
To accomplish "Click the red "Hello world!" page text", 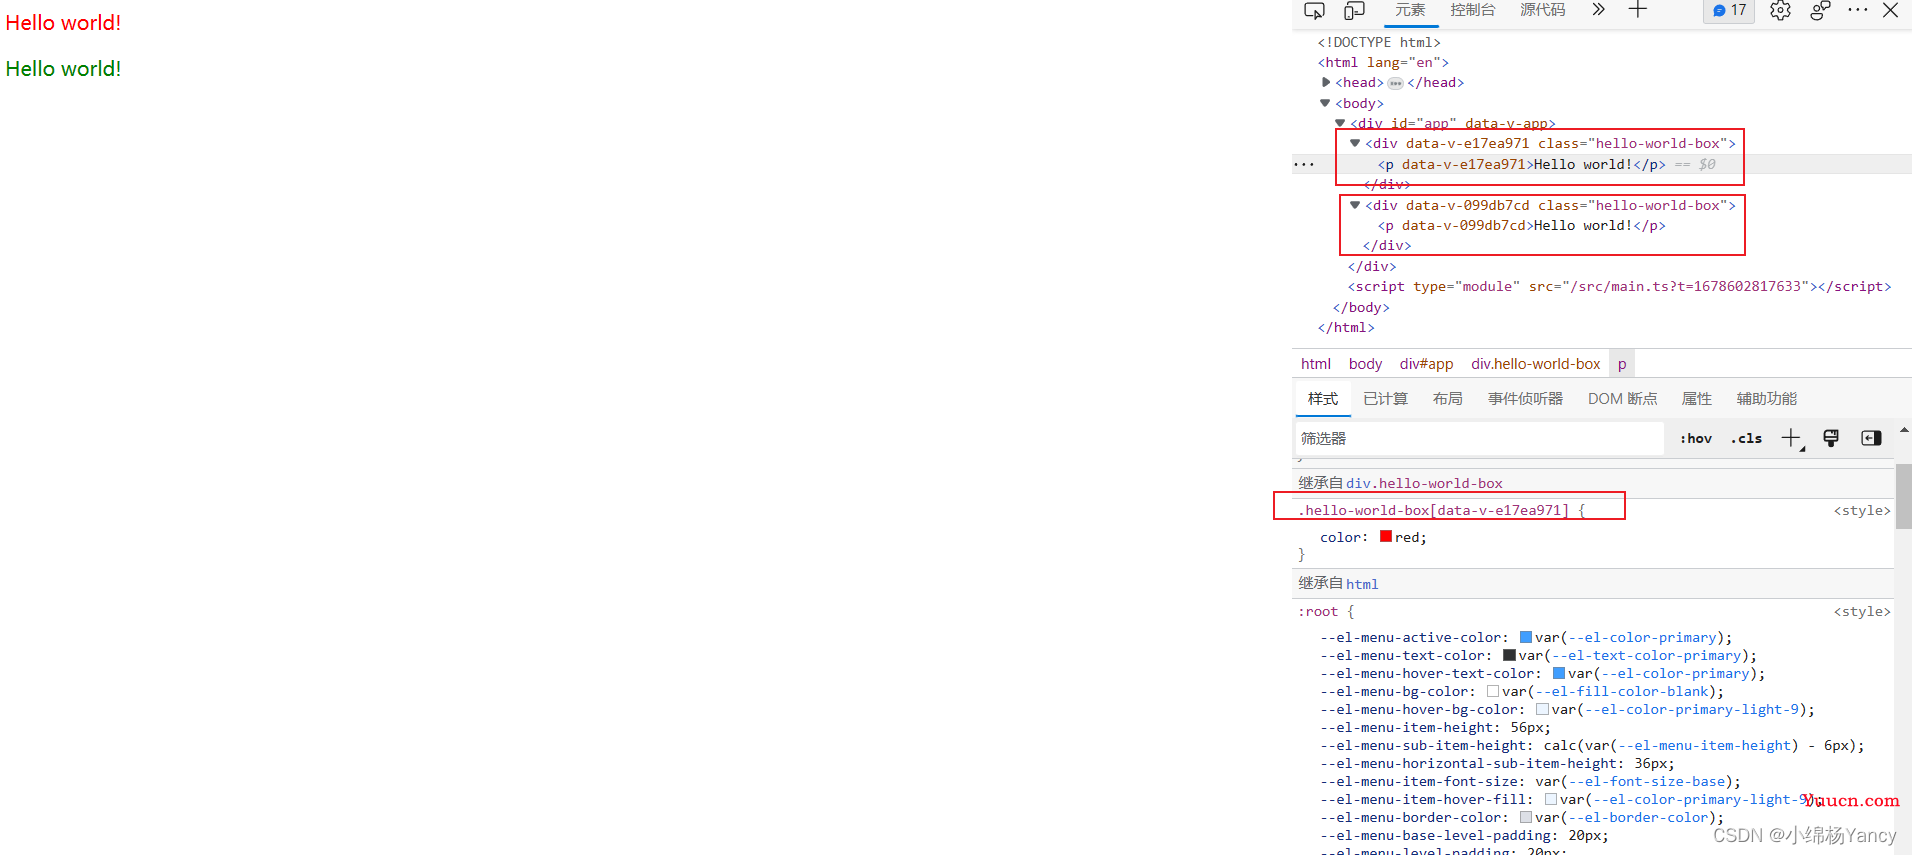I will tap(63, 22).
